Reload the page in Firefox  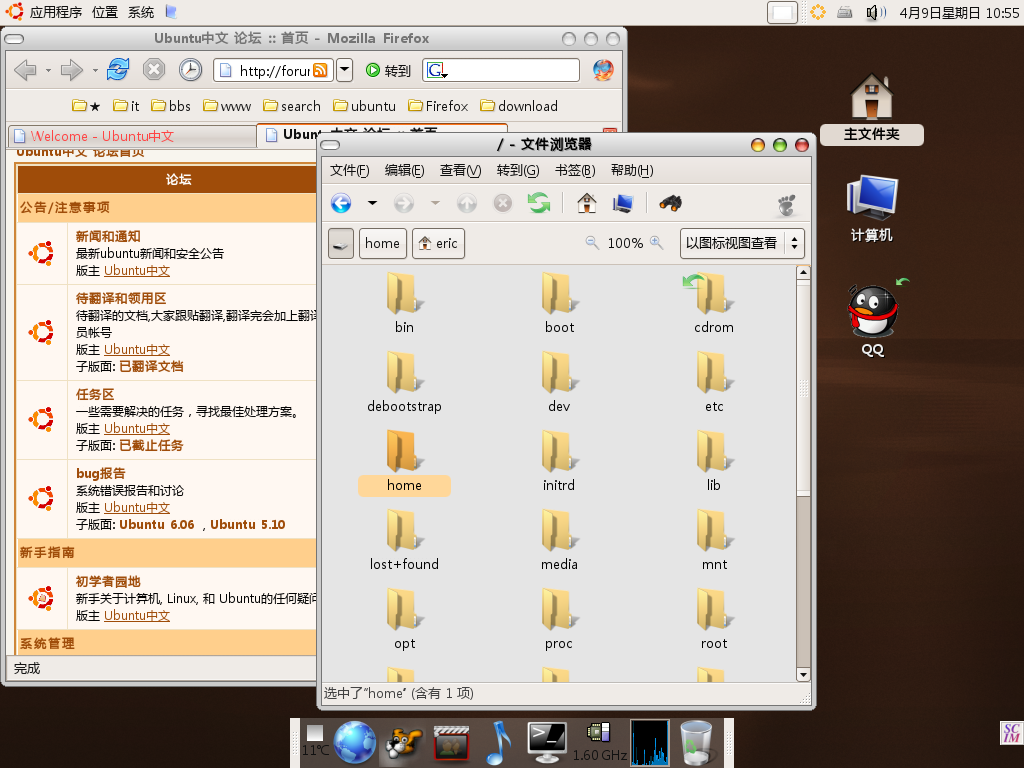(x=118, y=69)
